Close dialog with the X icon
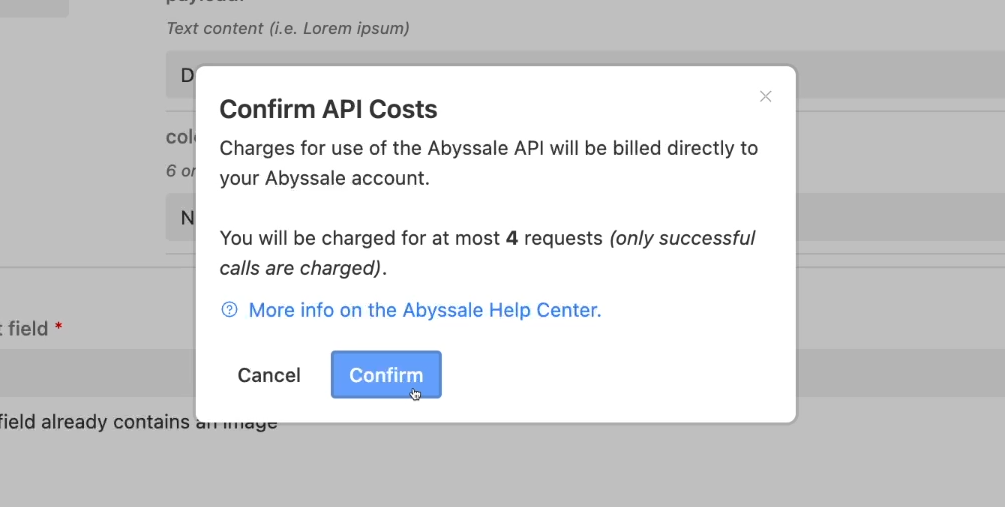The width and height of the screenshot is (1005, 507). pos(765,96)
